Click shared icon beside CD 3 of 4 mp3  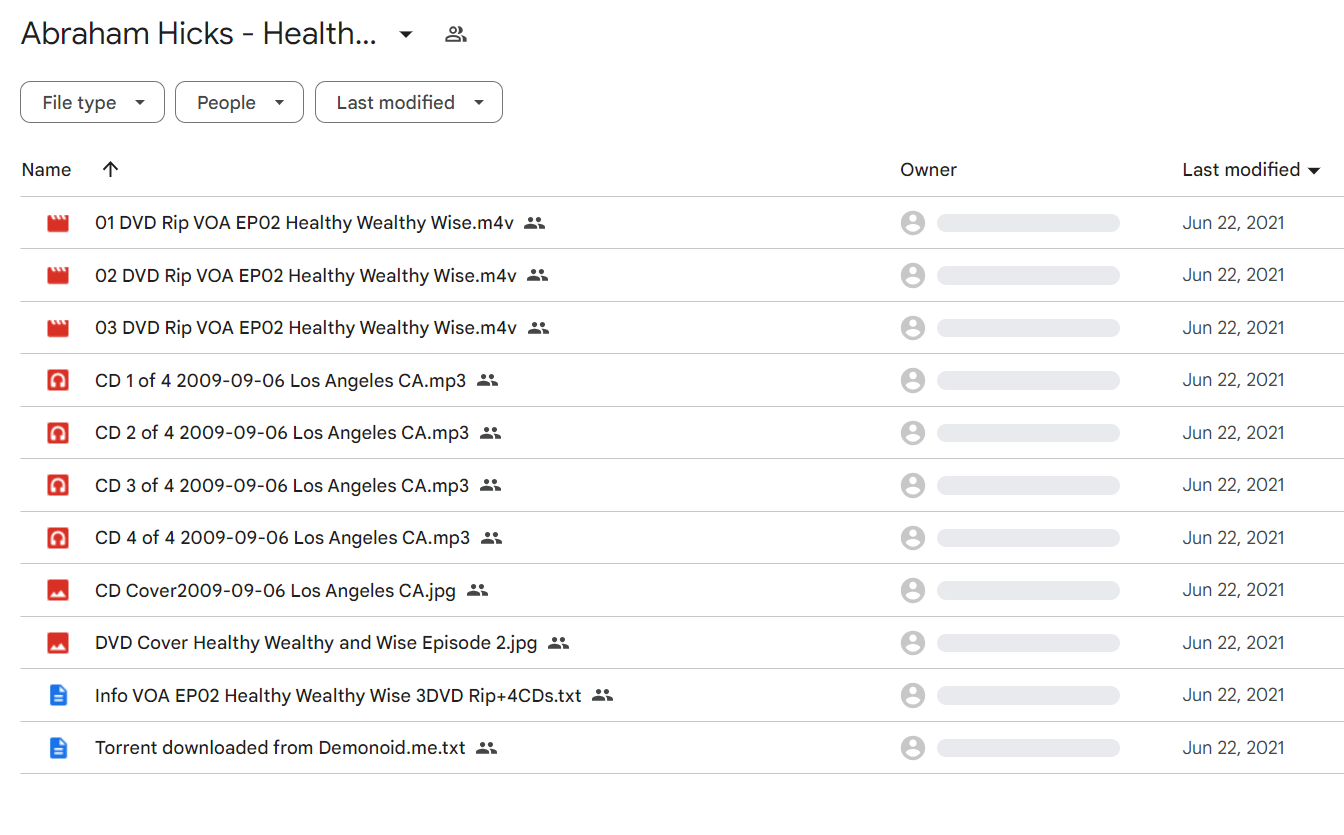tap(490, 485)
